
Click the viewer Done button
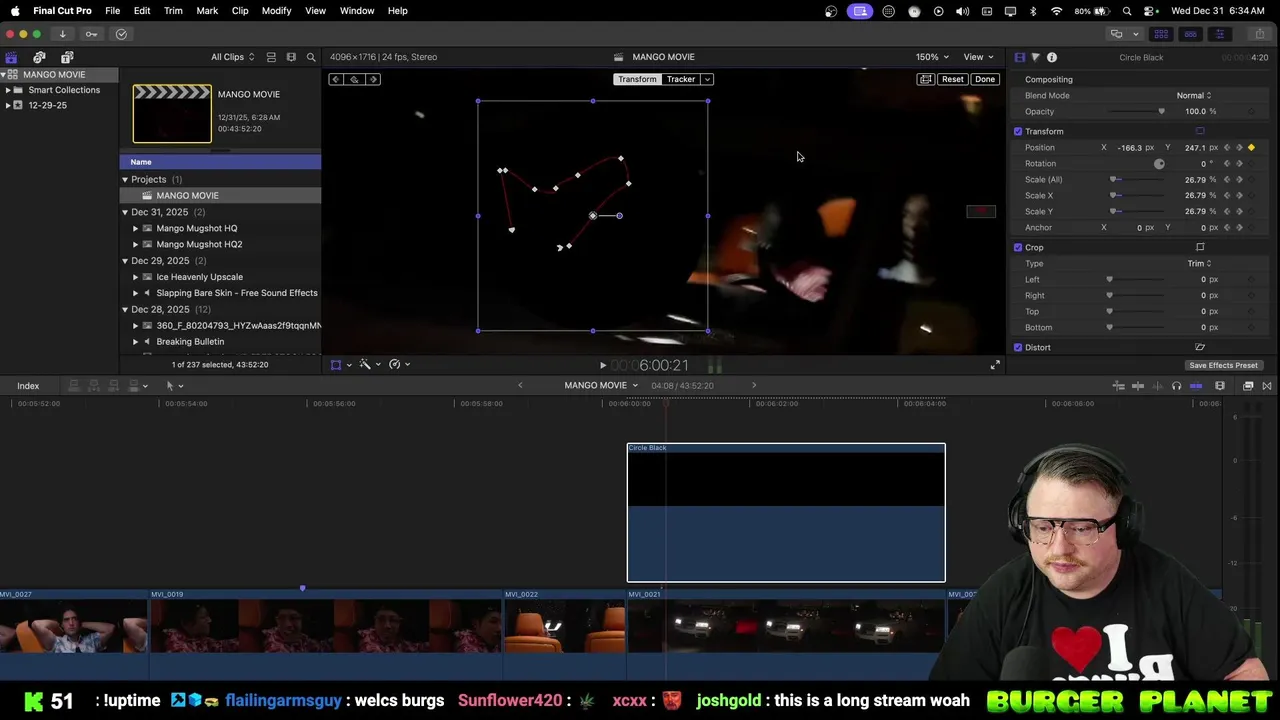(x=985, y=79)
